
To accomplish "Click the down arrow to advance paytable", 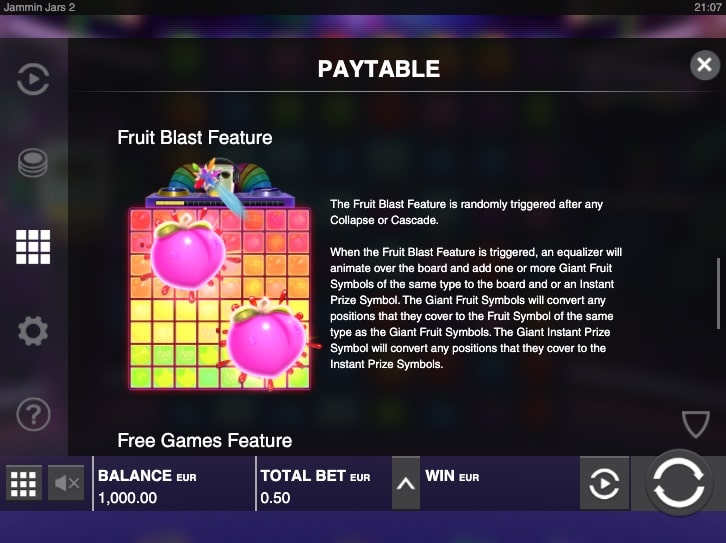I will click(x=695, y=424).
